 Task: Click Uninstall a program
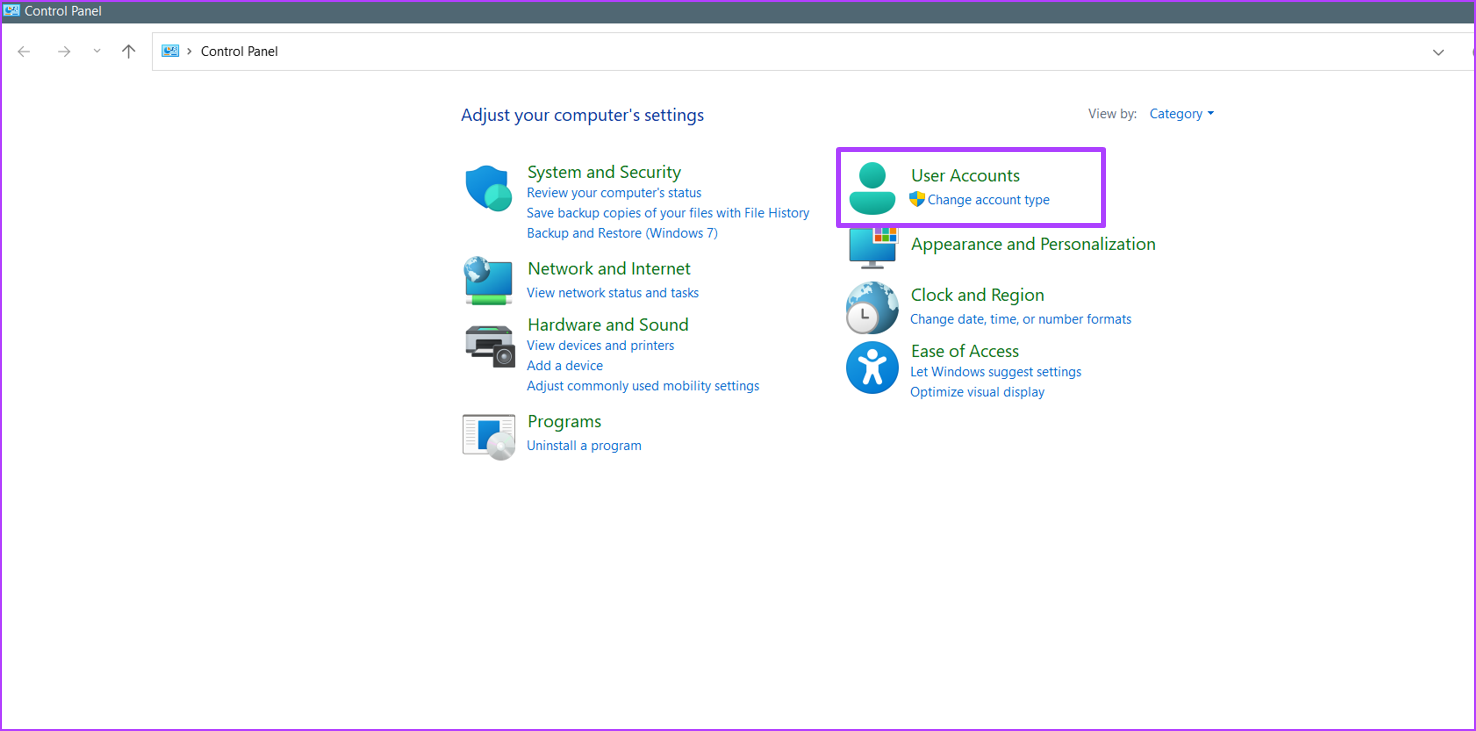(584, 446)
